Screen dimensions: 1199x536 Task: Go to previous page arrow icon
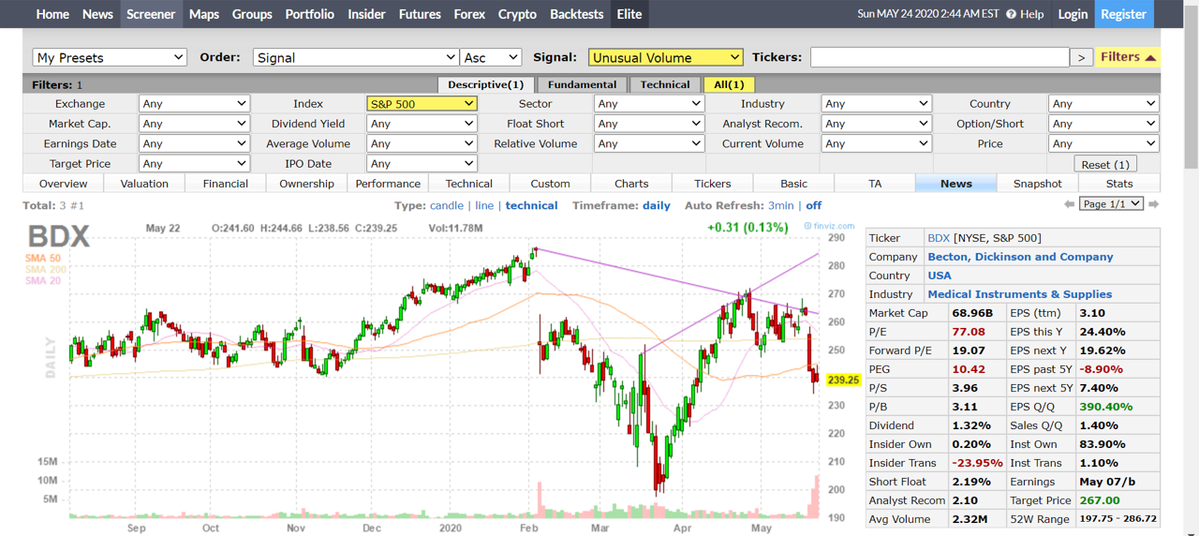click(1070, 204)
